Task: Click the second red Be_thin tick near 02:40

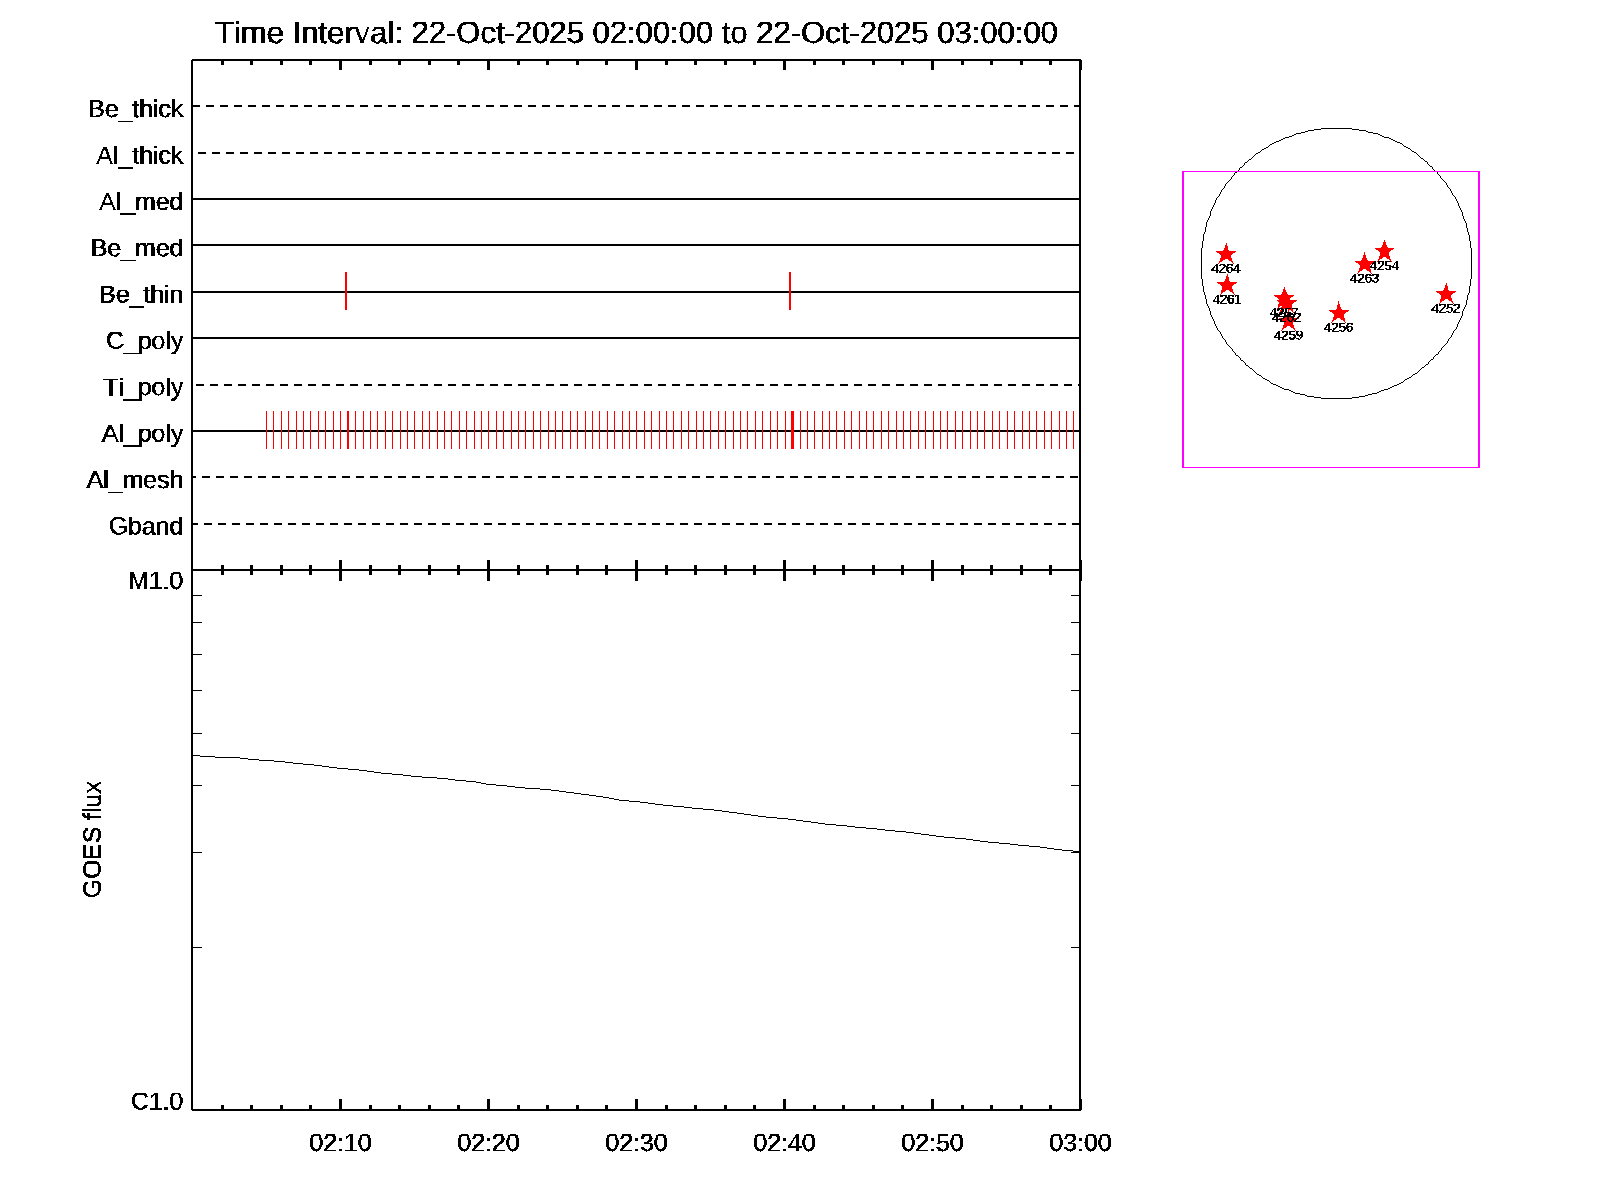Action: point(790,291)
